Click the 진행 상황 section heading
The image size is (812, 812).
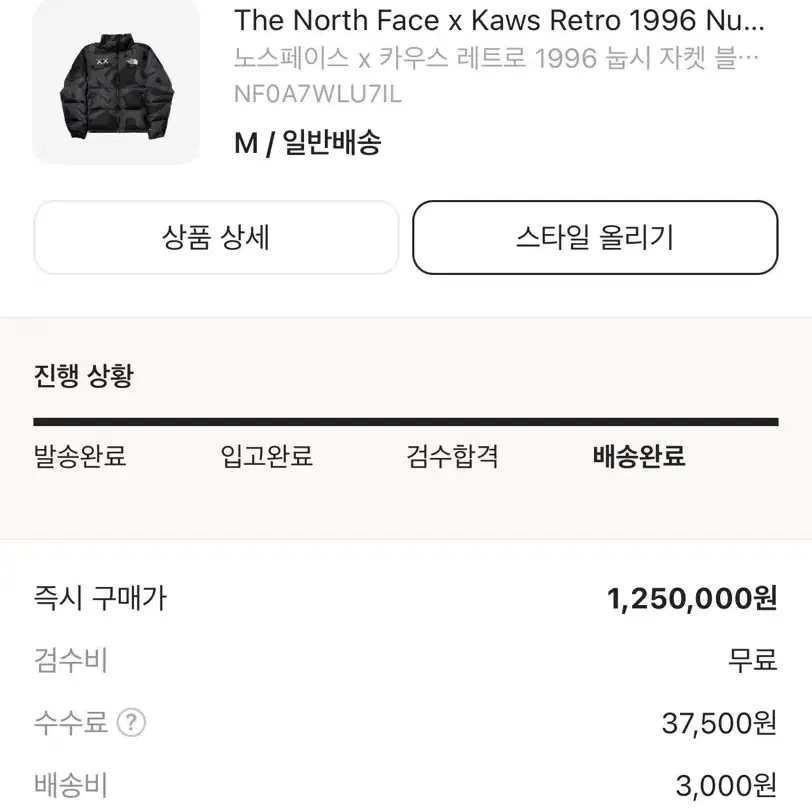click(84, 375)
